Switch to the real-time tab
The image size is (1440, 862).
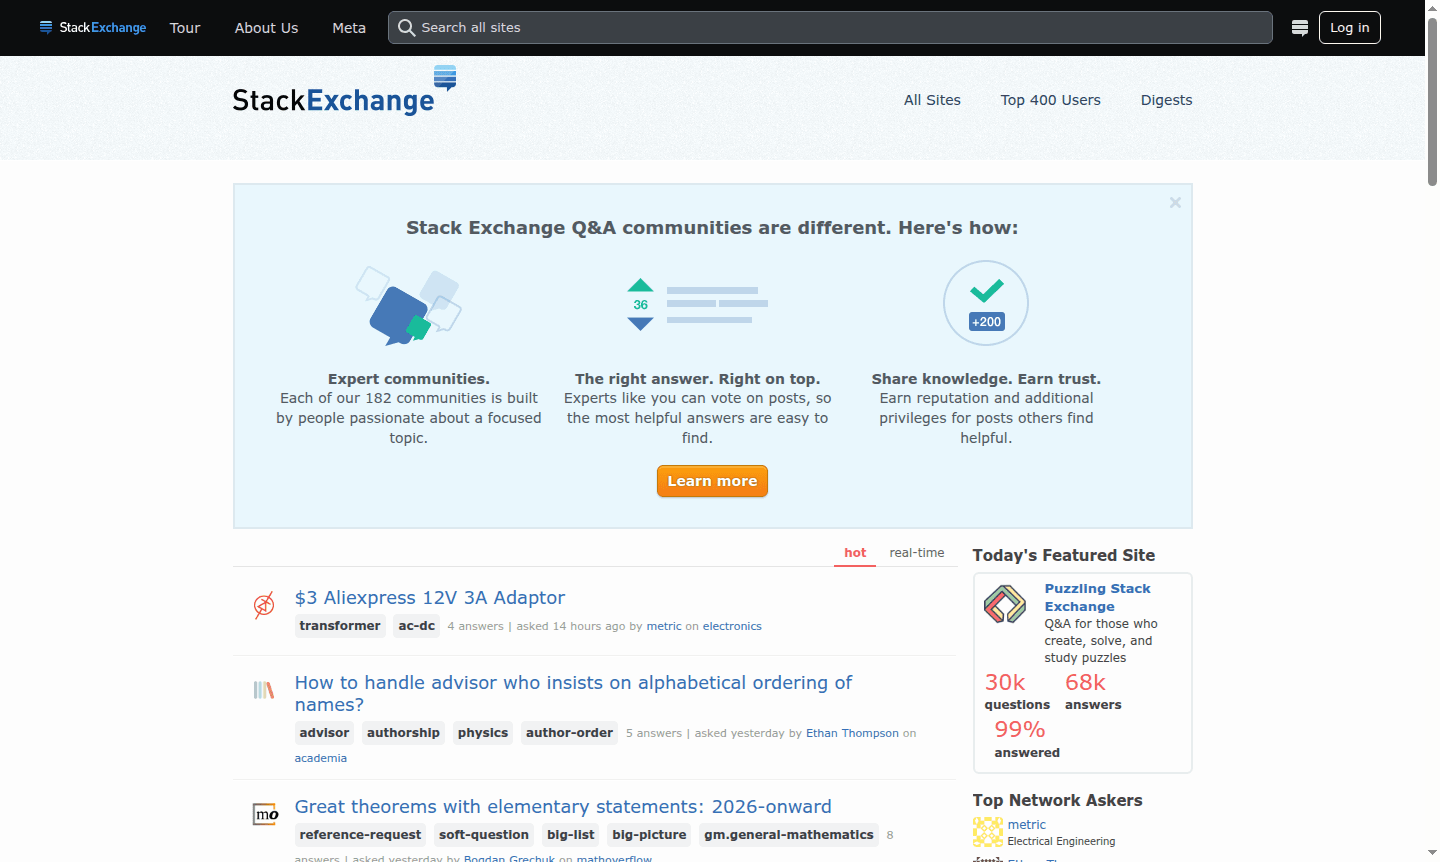[x=916, y=552]
